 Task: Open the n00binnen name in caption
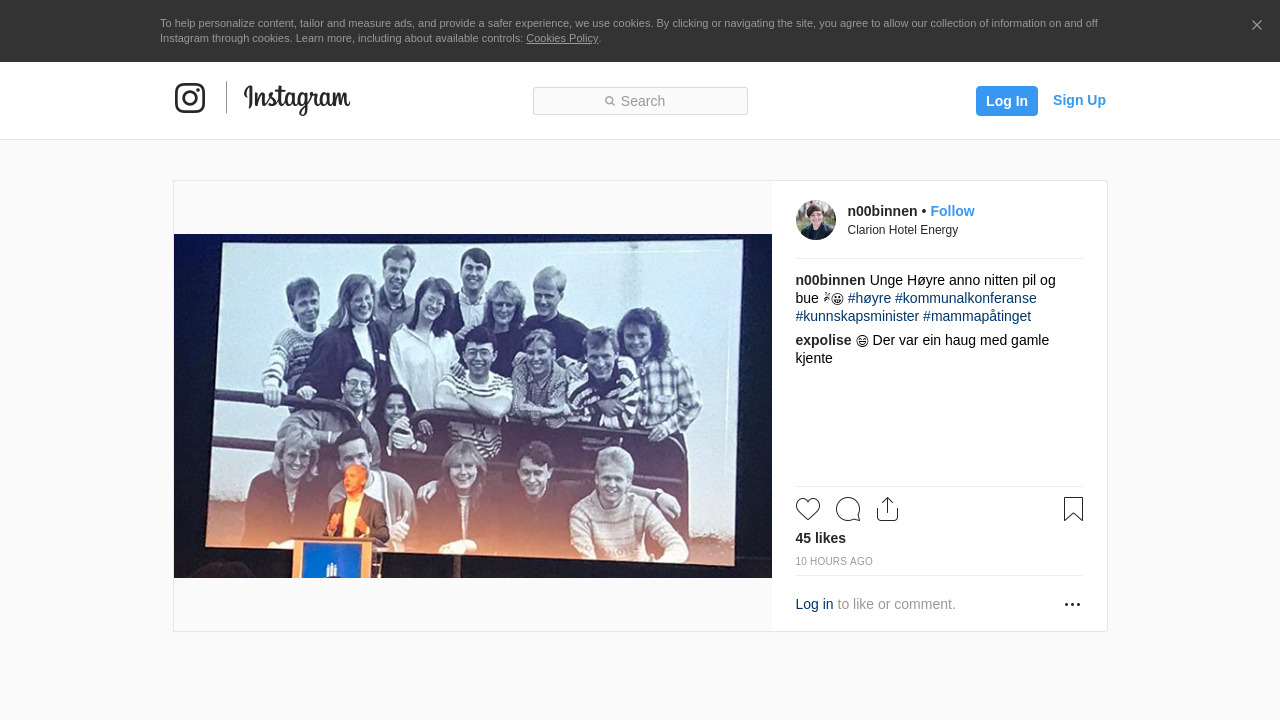831,280
